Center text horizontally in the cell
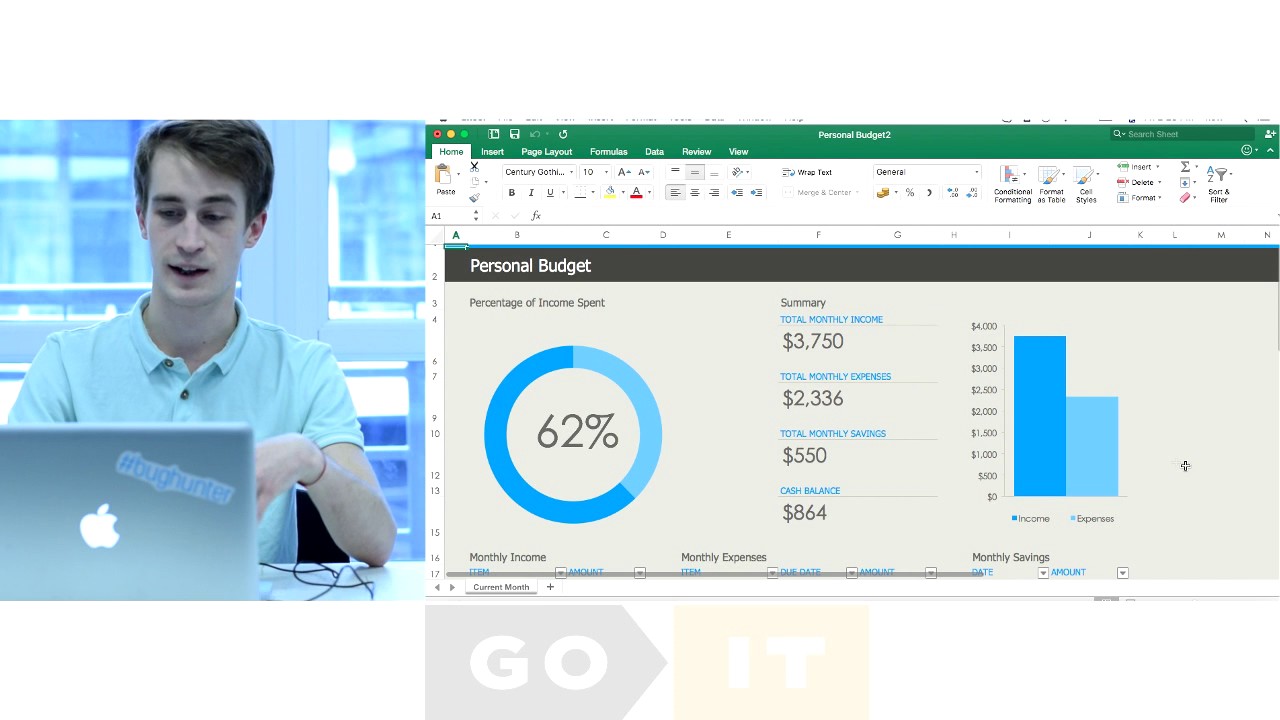Screen dimensions: 1280x720 (x=694, y=192)
